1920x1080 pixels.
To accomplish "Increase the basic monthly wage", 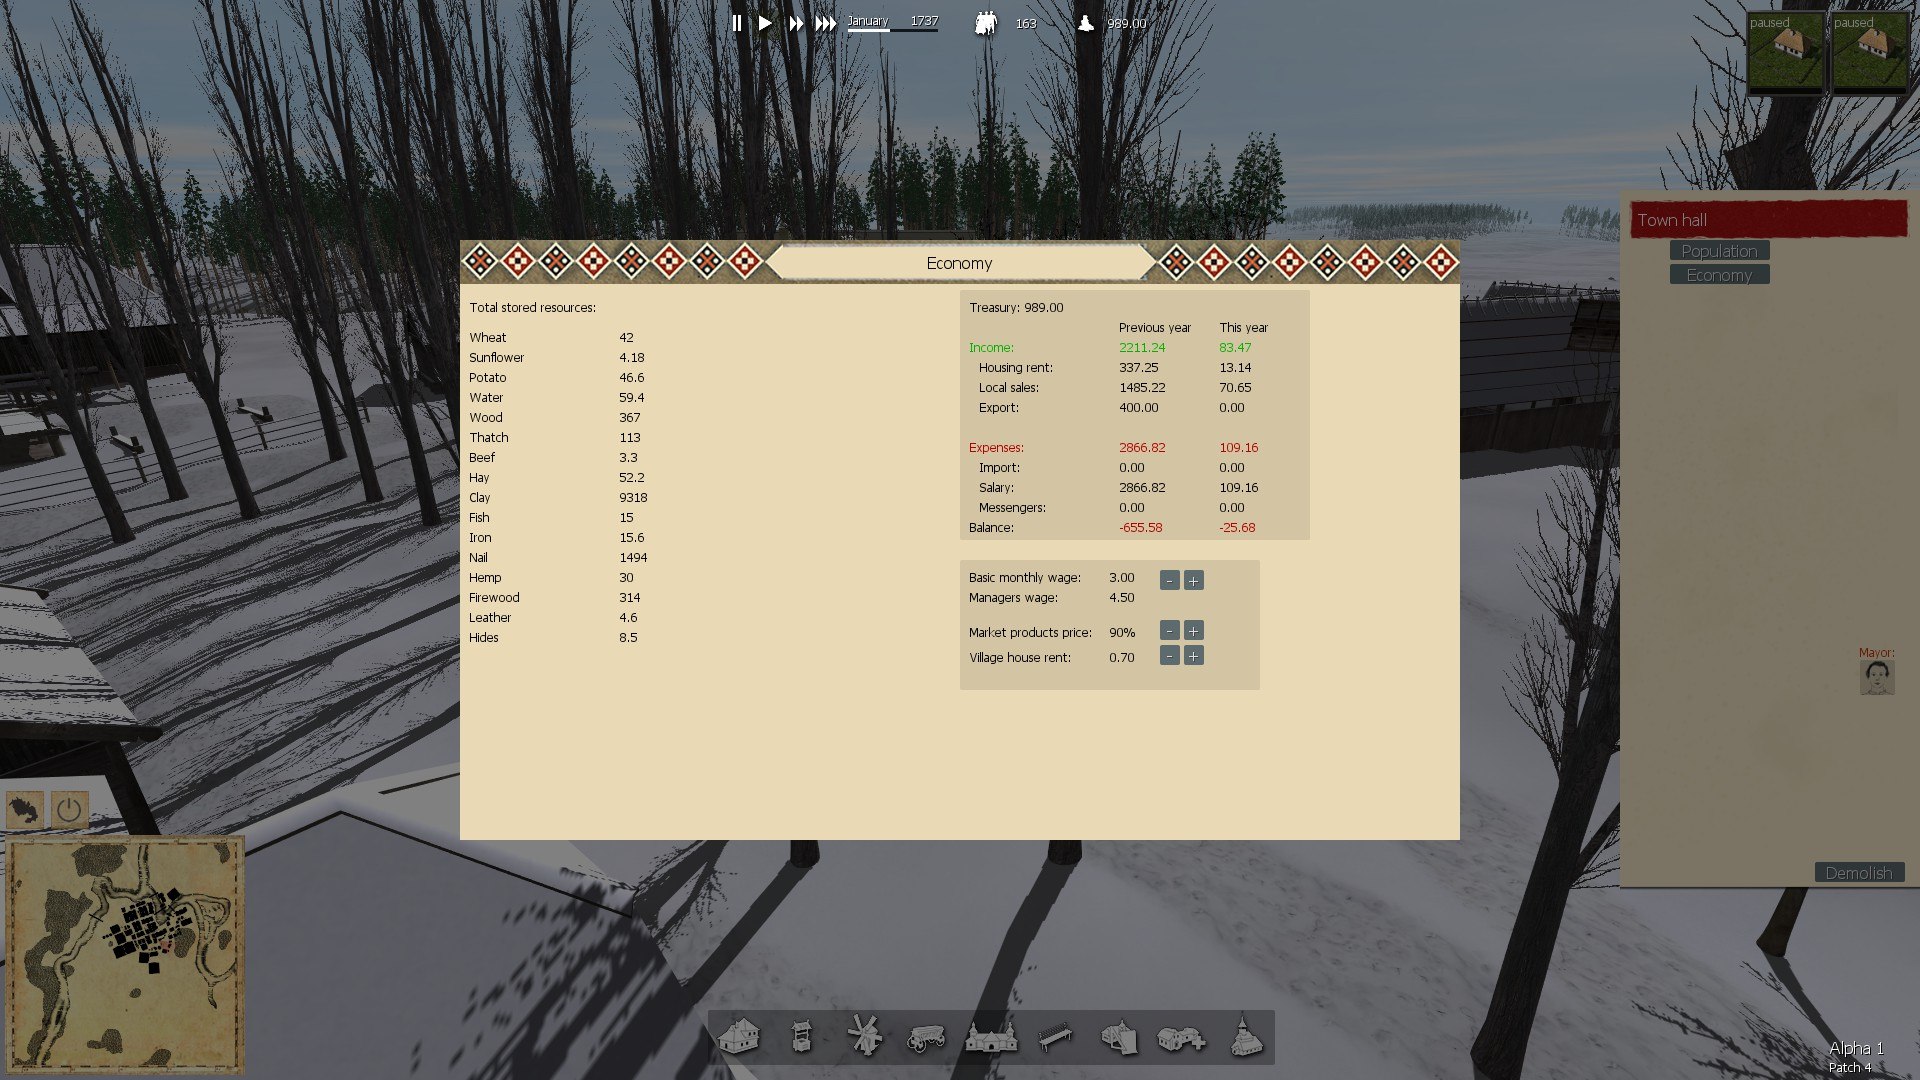I will click(1193, 580).
